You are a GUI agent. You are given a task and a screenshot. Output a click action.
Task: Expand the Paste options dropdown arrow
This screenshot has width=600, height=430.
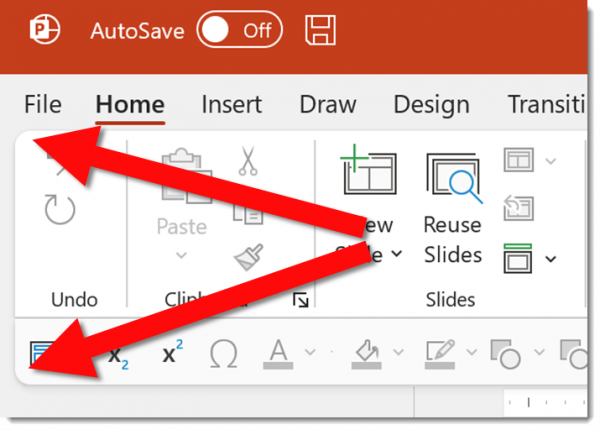[181, 256]
